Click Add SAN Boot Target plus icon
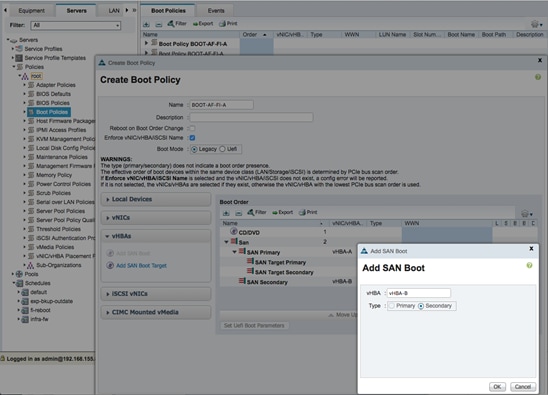The height and width of the screenshot is (395, 548). [x=110, y=266]
